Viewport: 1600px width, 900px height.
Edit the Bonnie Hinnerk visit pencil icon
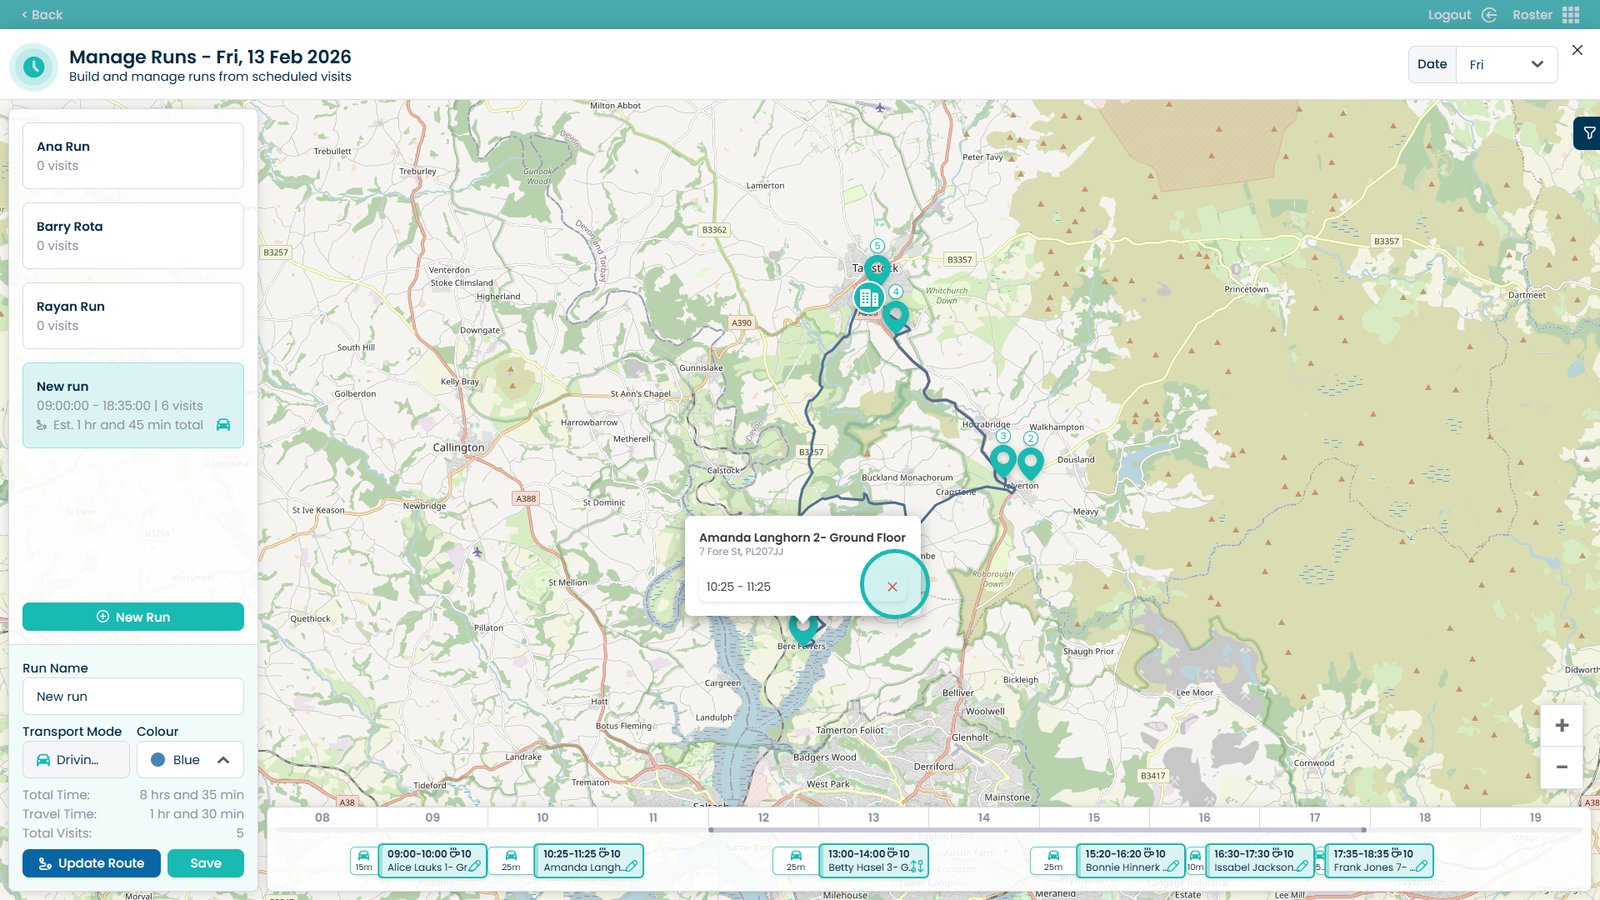[x=1172, y=867]
